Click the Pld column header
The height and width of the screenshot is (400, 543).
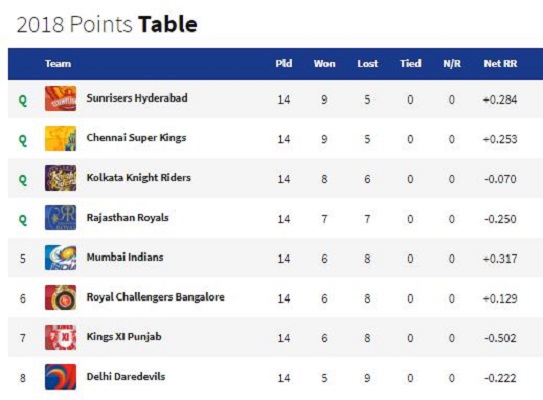coord(284,64)
